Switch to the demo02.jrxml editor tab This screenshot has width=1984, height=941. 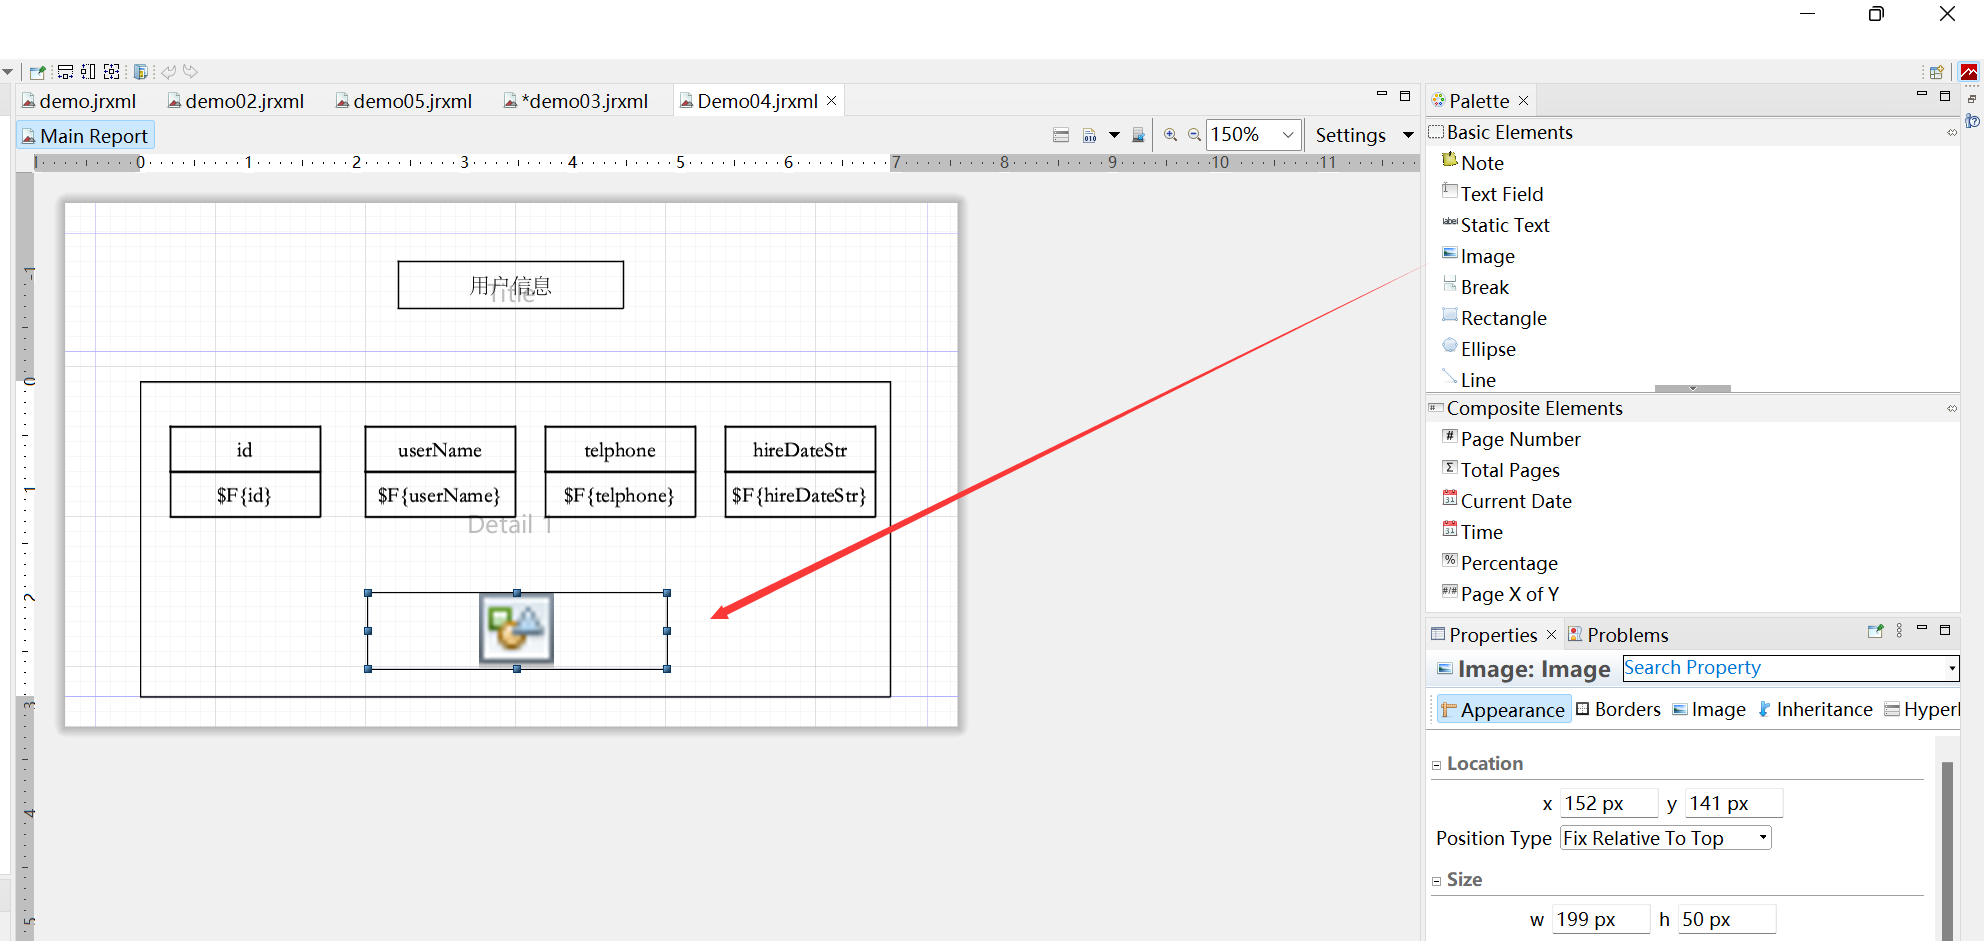click(x=243, y=101)
